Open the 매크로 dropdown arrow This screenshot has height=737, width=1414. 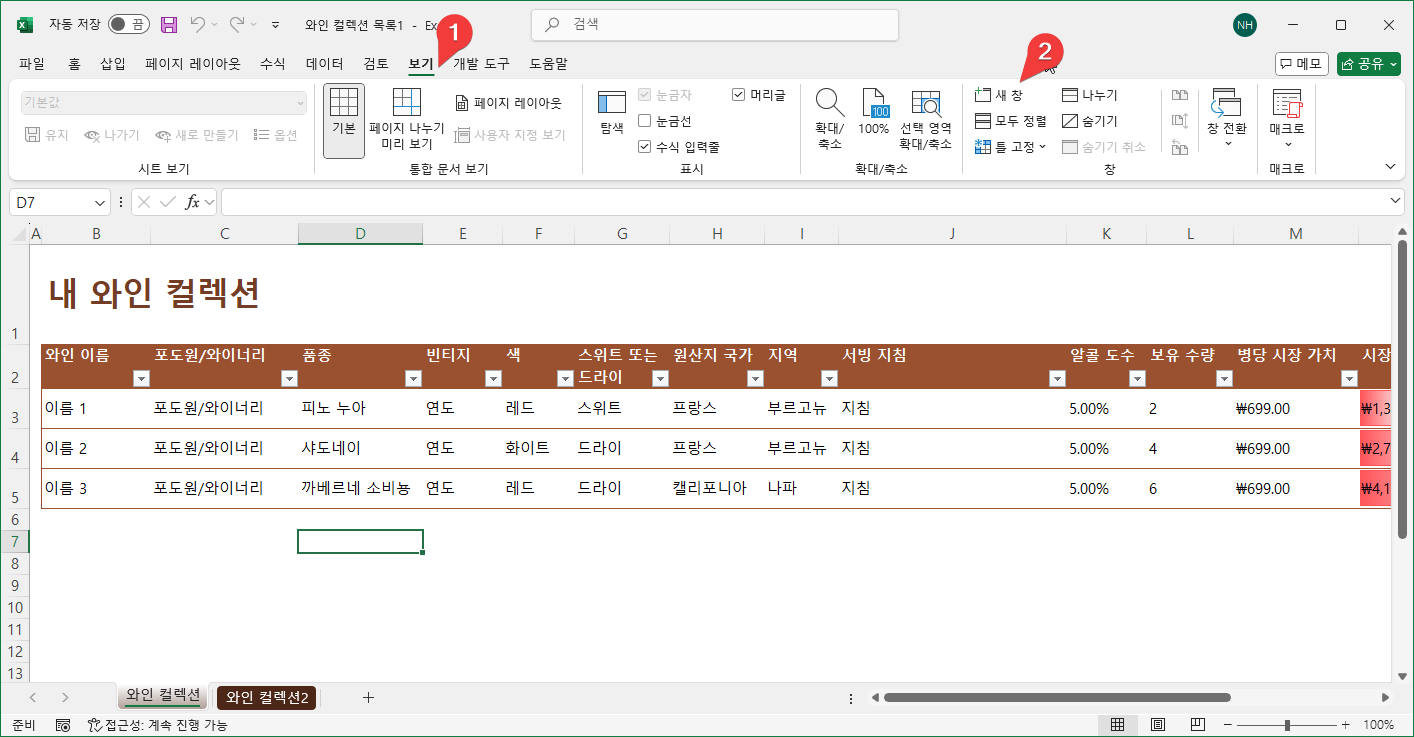1286,146
